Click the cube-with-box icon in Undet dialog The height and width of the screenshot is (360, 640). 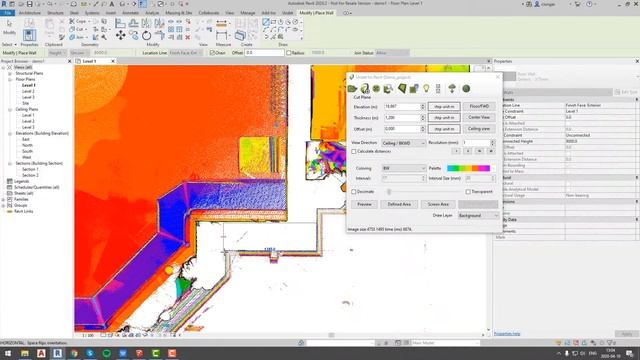tap(414, 88)
